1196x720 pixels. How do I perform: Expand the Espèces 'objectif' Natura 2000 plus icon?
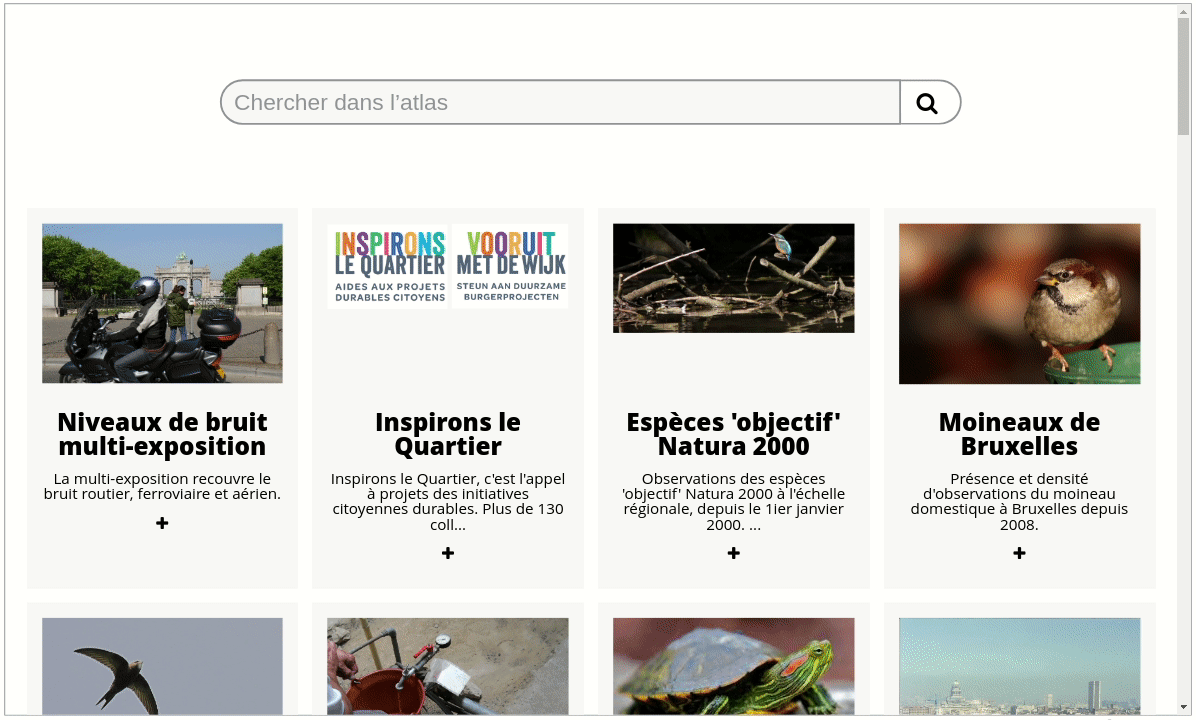[734, 553]
